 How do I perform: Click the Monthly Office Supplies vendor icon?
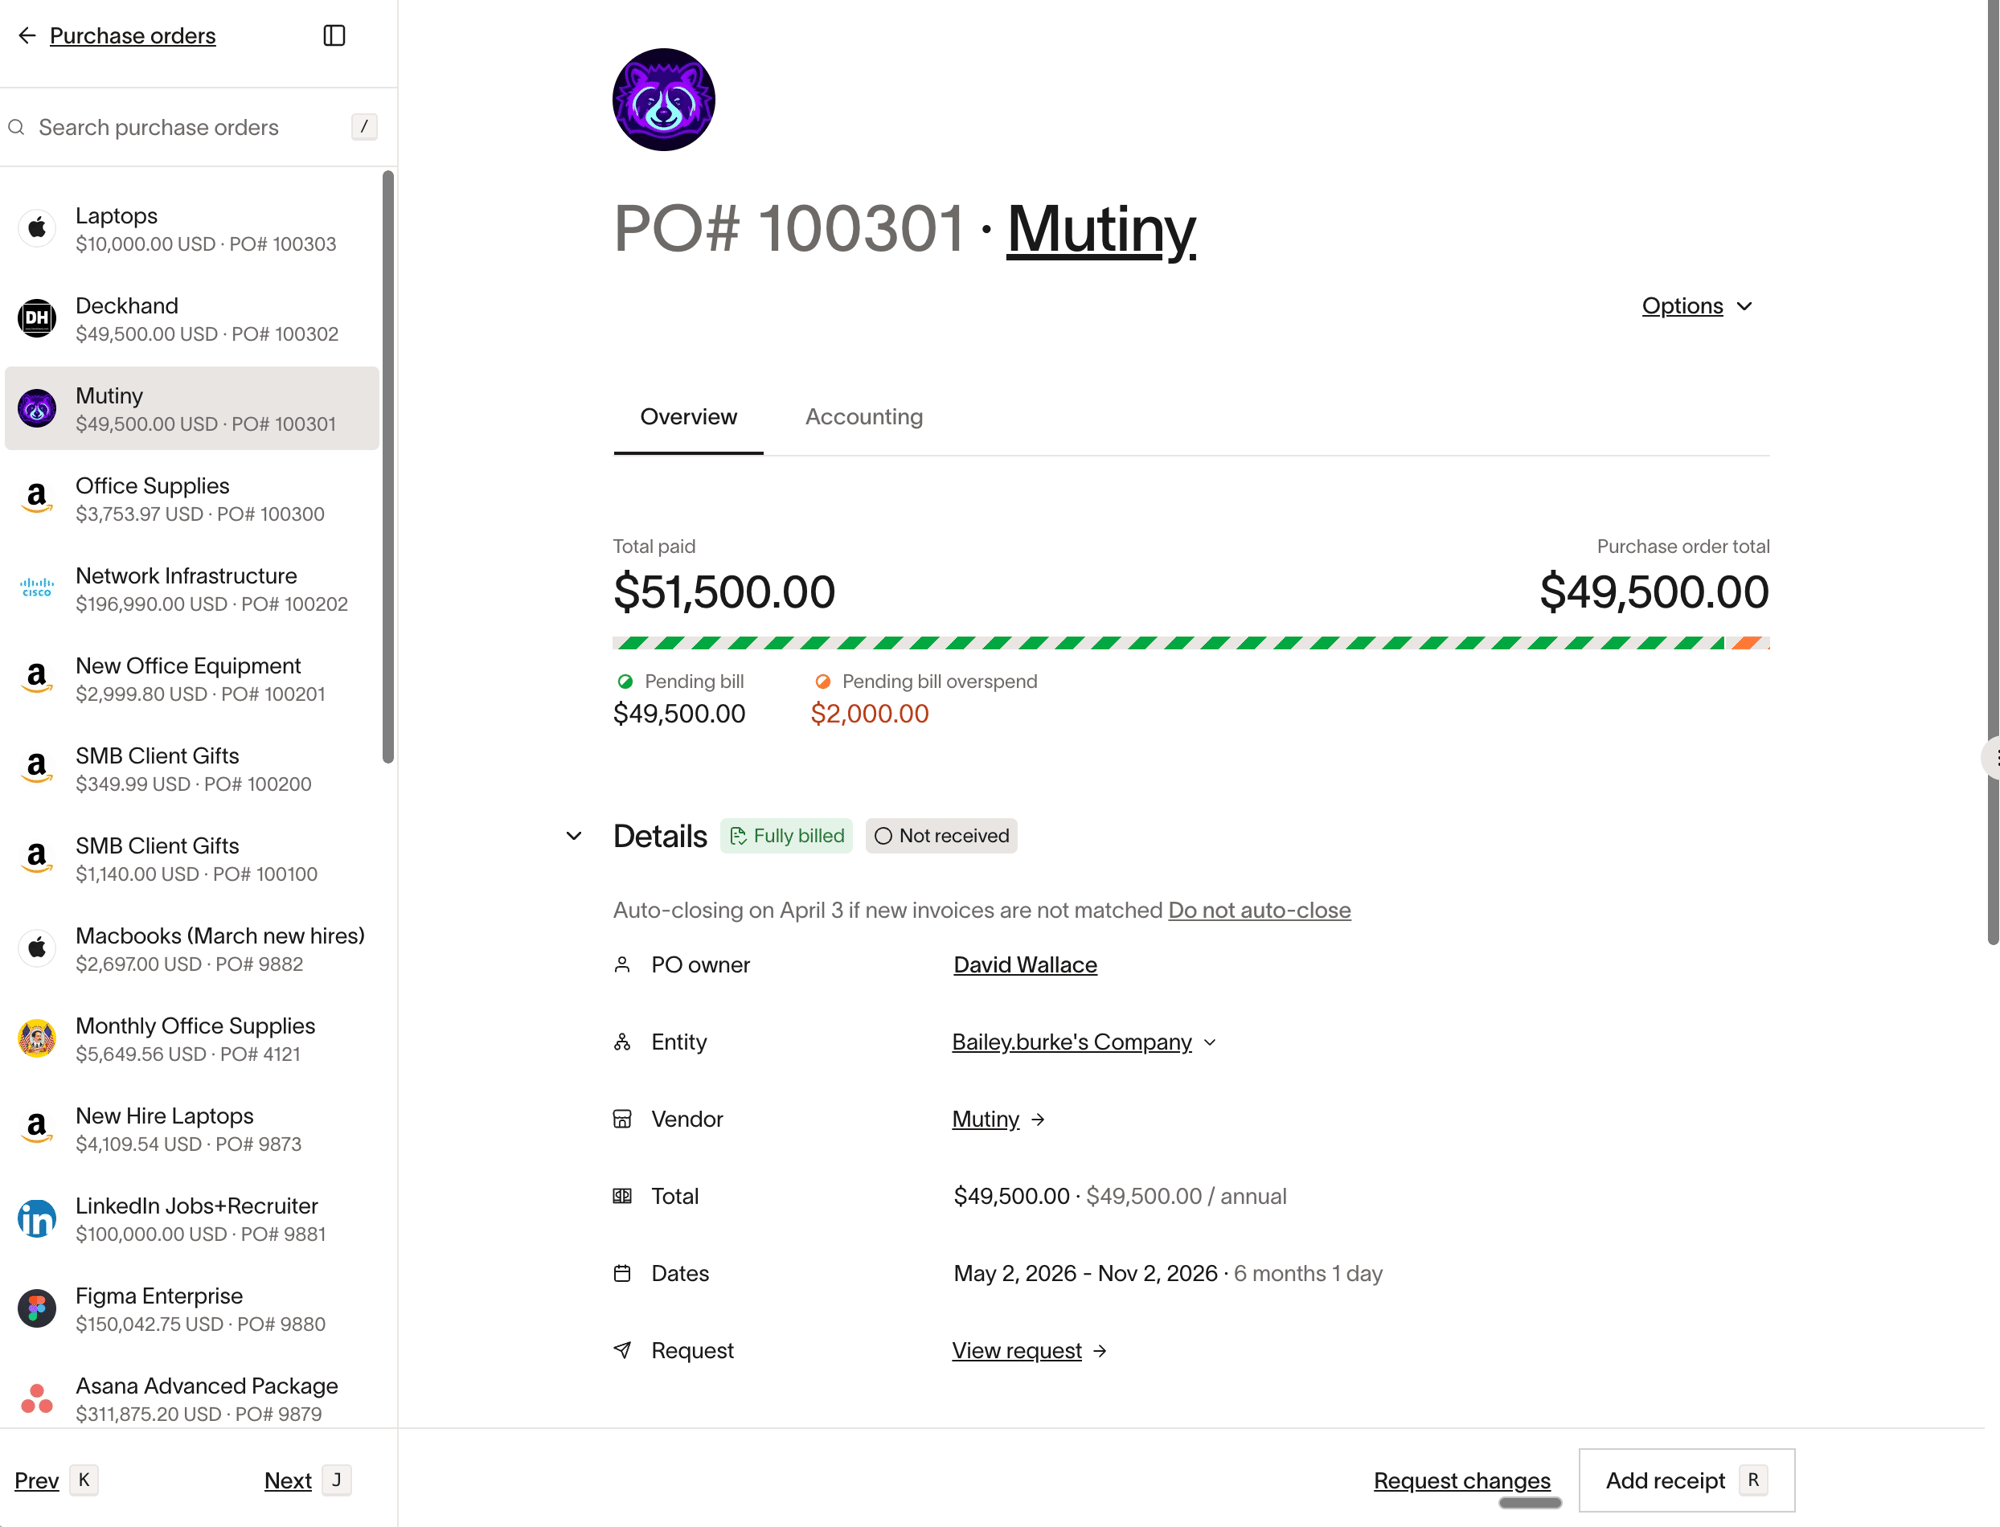(37, 1038)
